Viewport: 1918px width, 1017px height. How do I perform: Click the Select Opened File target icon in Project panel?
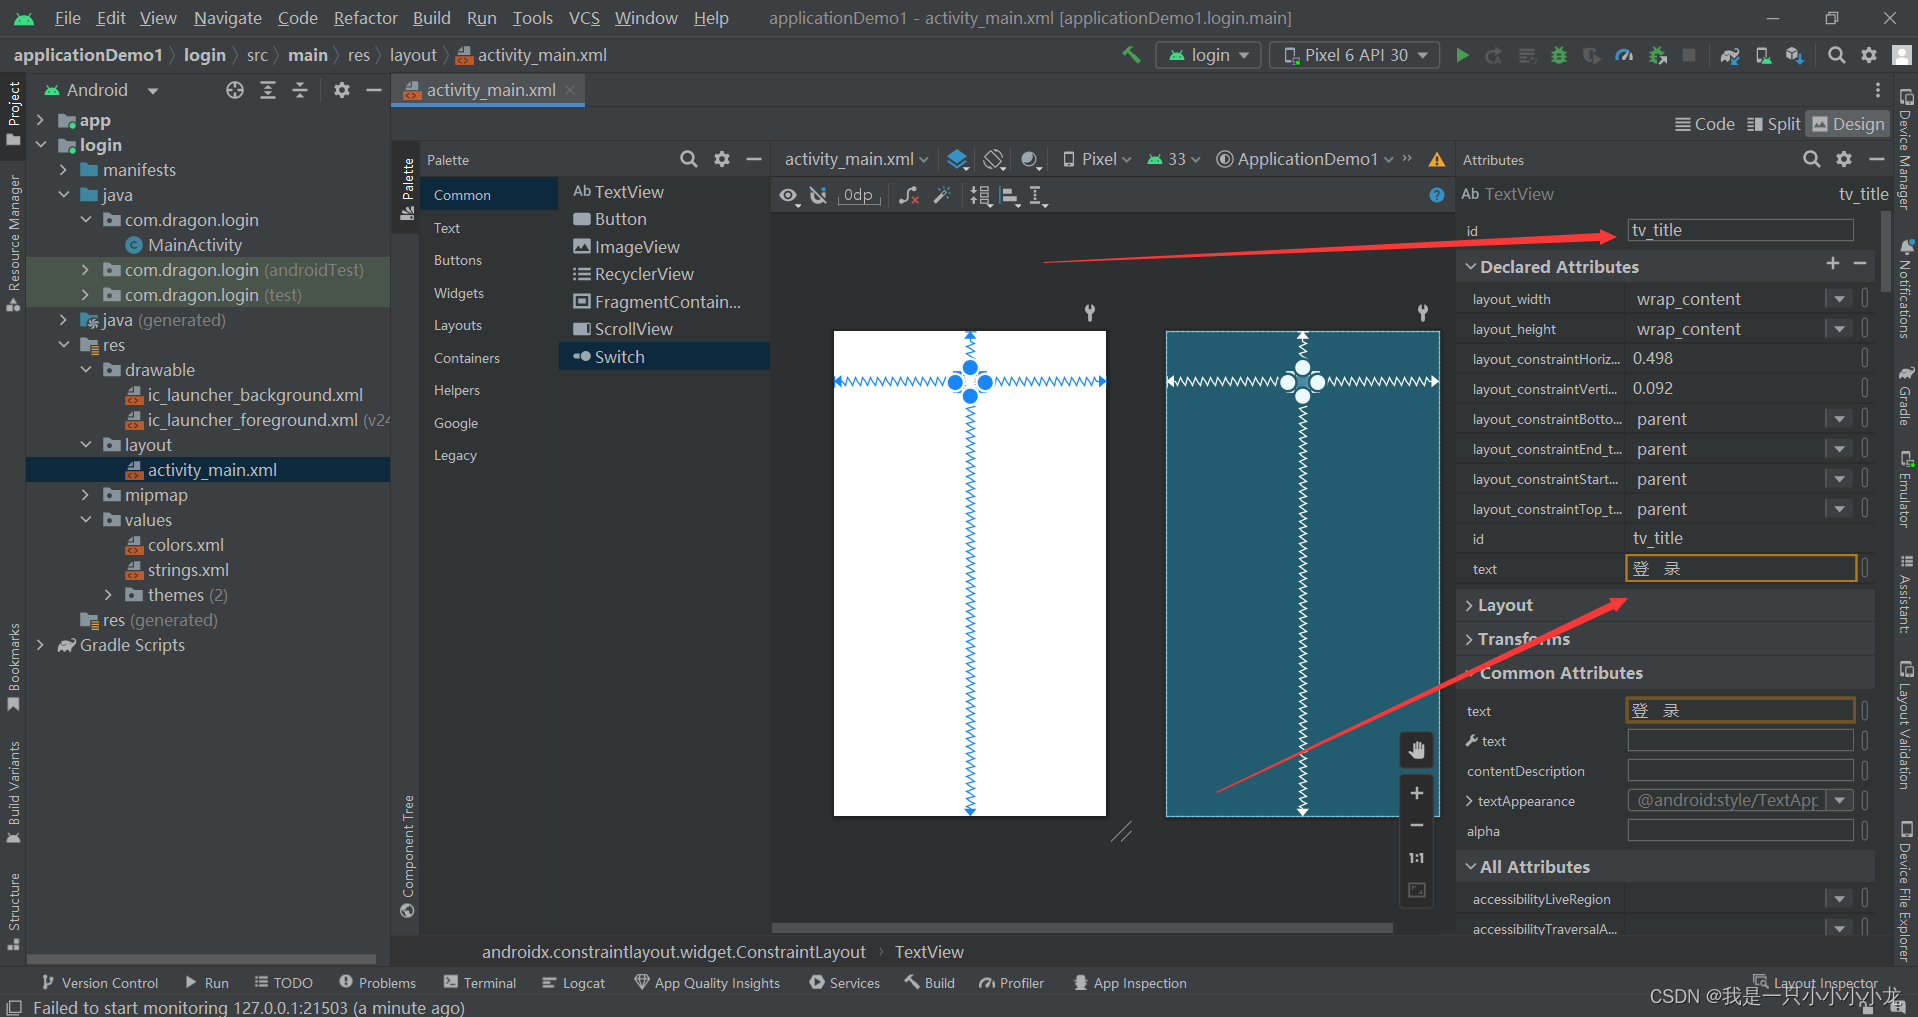(x=235, y=90)
